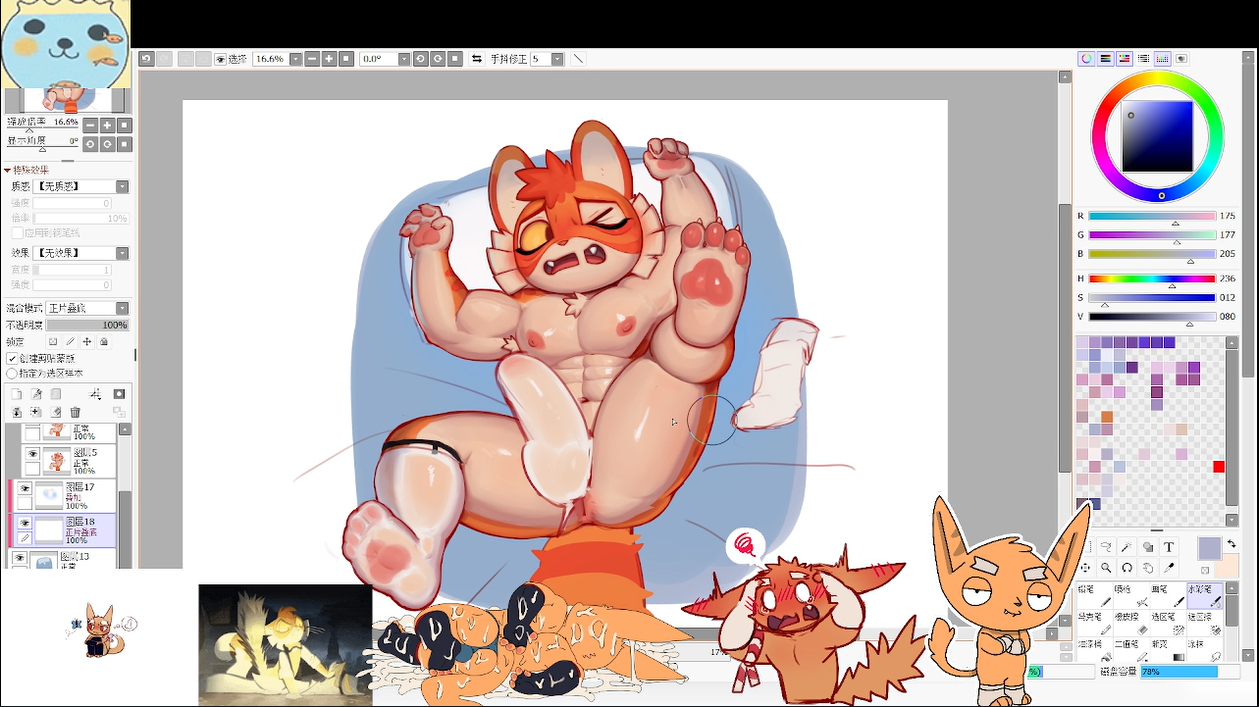Select the 图层18 layer
Screen dimensions: 1259x707
80,530
